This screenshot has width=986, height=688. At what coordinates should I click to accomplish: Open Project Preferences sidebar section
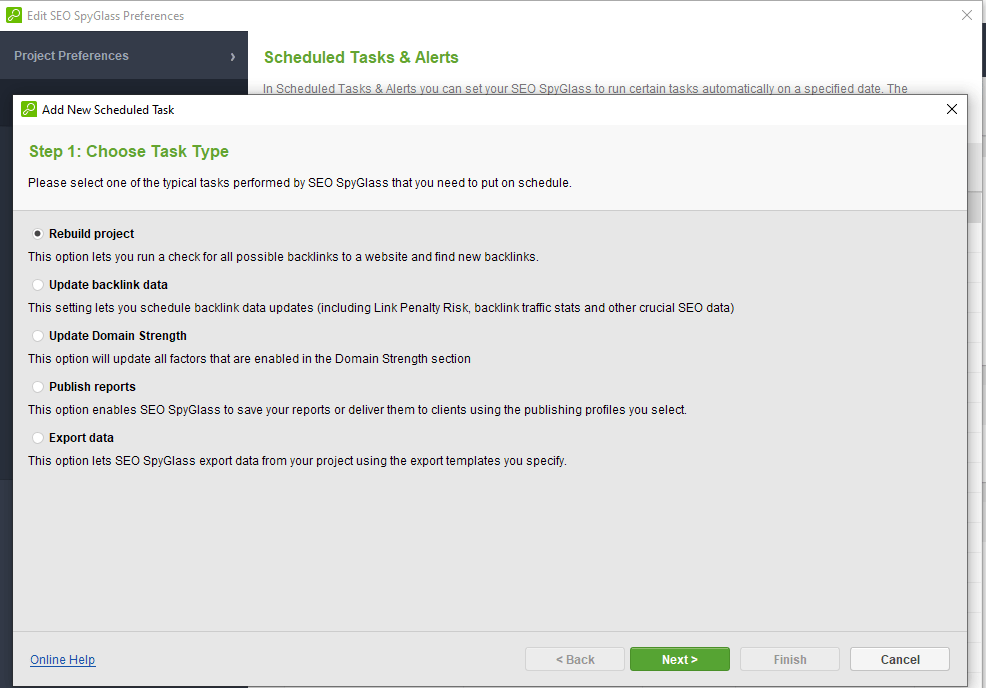pos(124,55)
